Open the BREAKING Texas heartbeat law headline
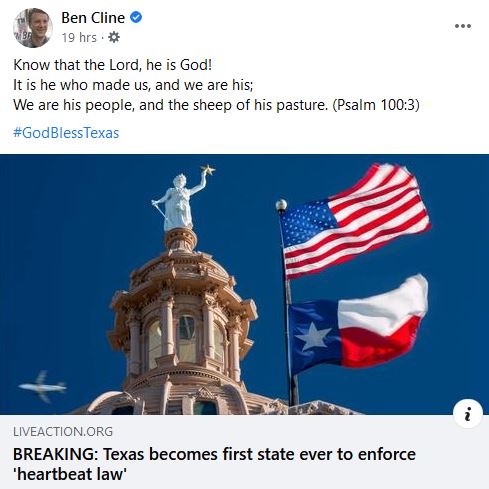489x489 pixels. pos(214,464)
